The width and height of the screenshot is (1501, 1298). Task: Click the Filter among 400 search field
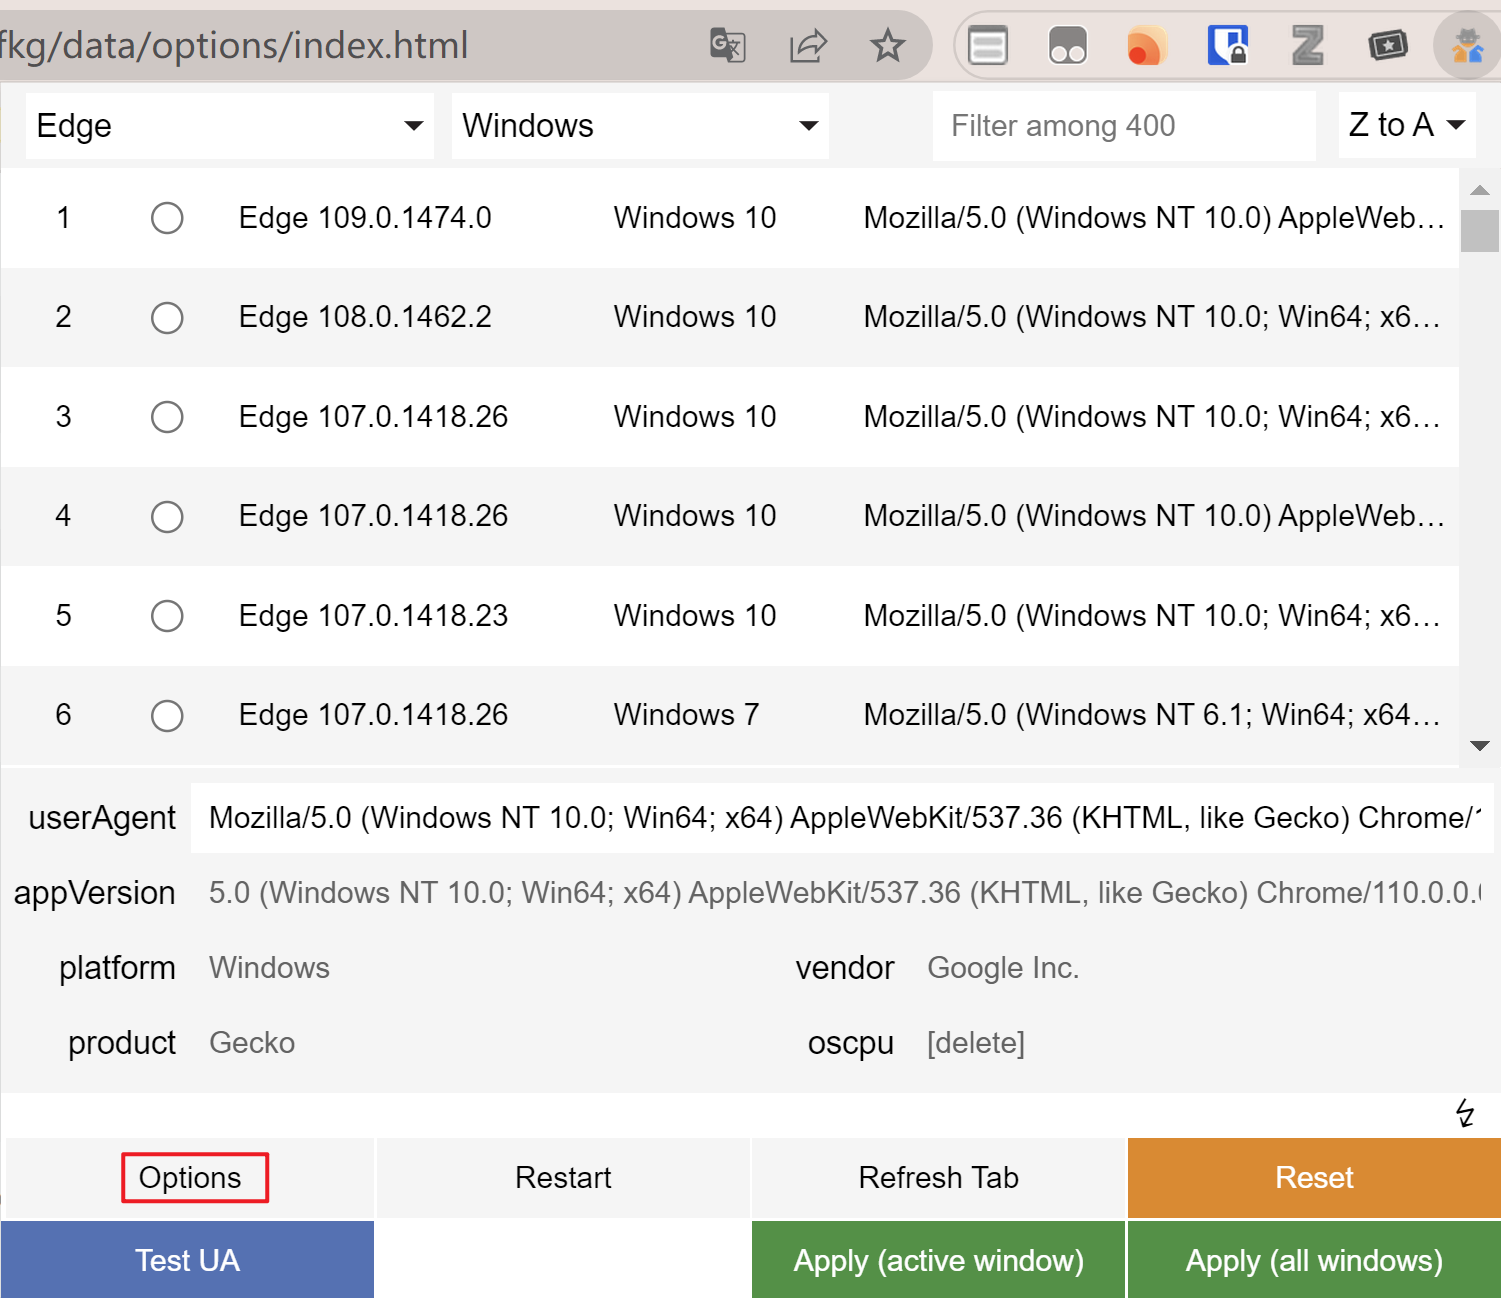coord(1123,126)
